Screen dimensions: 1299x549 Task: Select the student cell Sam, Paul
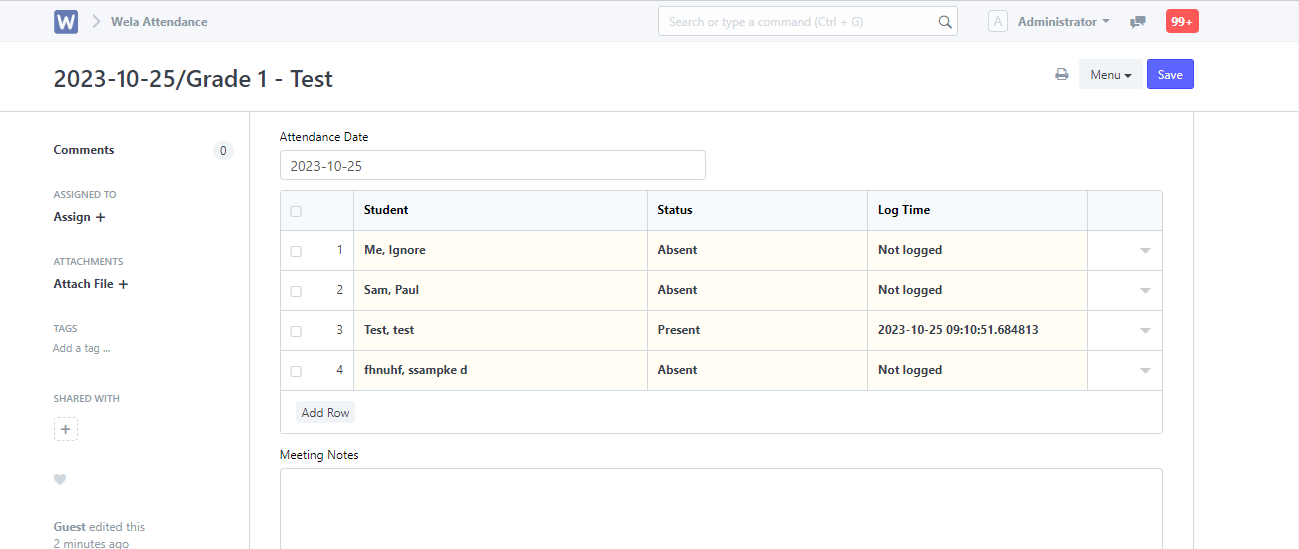click(x=500, y=290)
